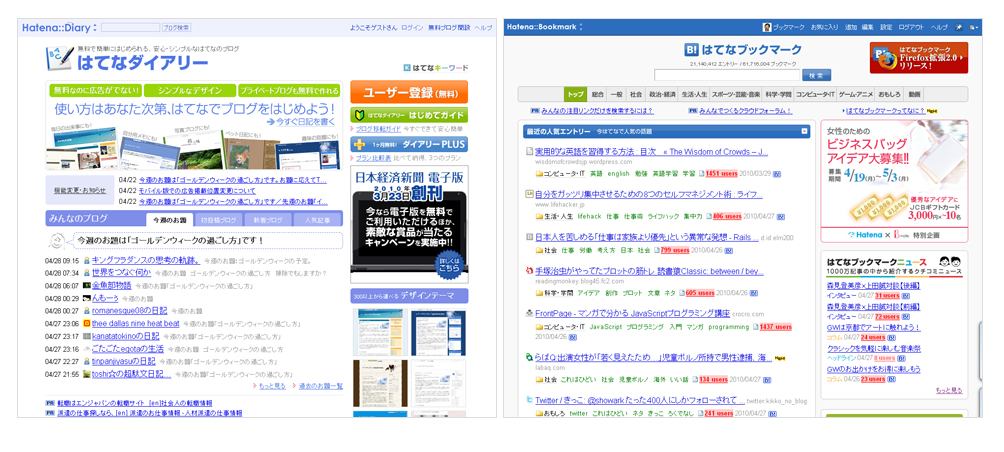Click the page icon before 1437 users
Screen dimensions: 1004x452
click(755, 327)
